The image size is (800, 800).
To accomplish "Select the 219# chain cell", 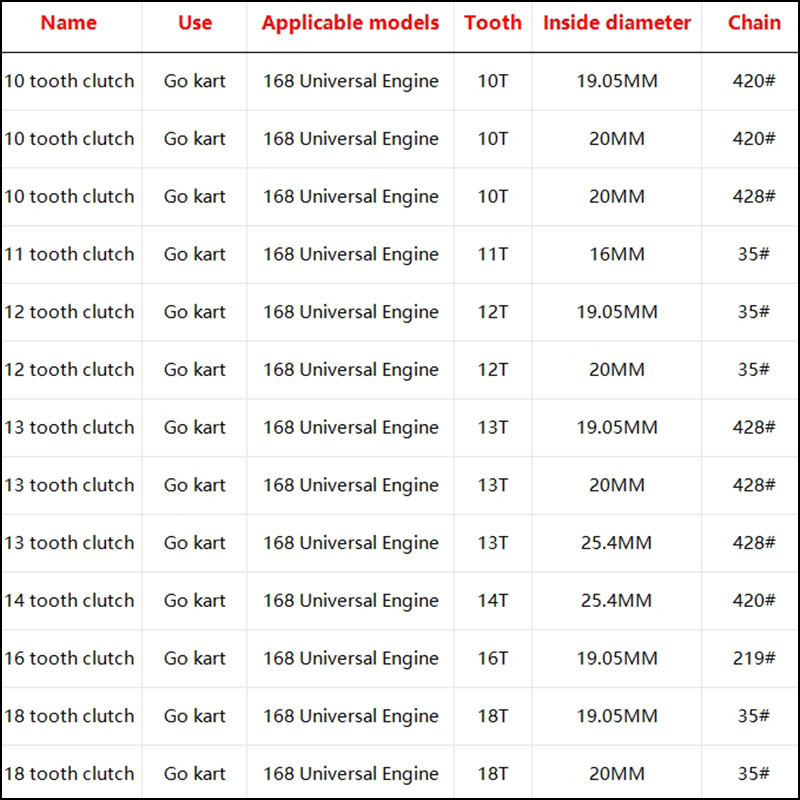I will click(754, 658).
